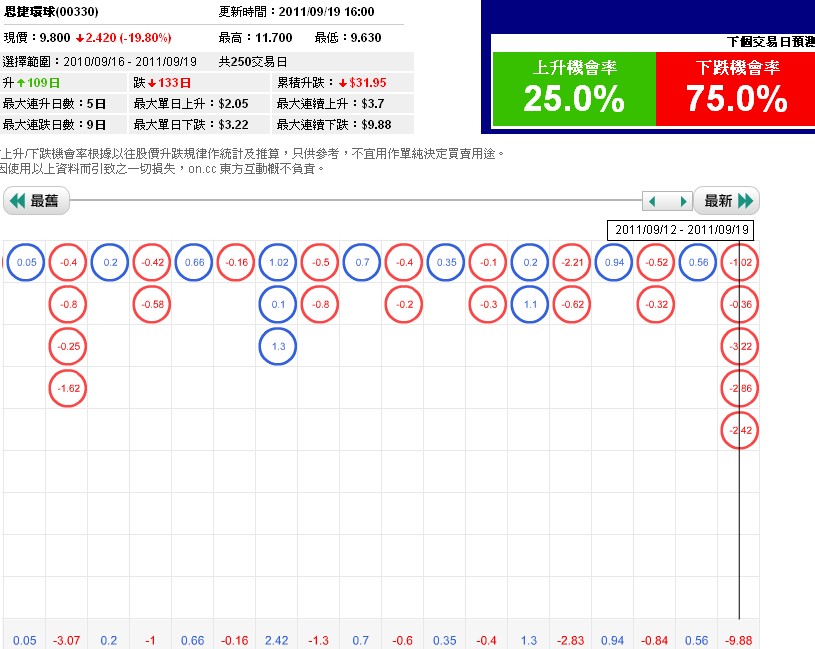This screenshot has width=815, height=649.
Task: Jump to latest with 最新 button
Action: pos(728,201)
